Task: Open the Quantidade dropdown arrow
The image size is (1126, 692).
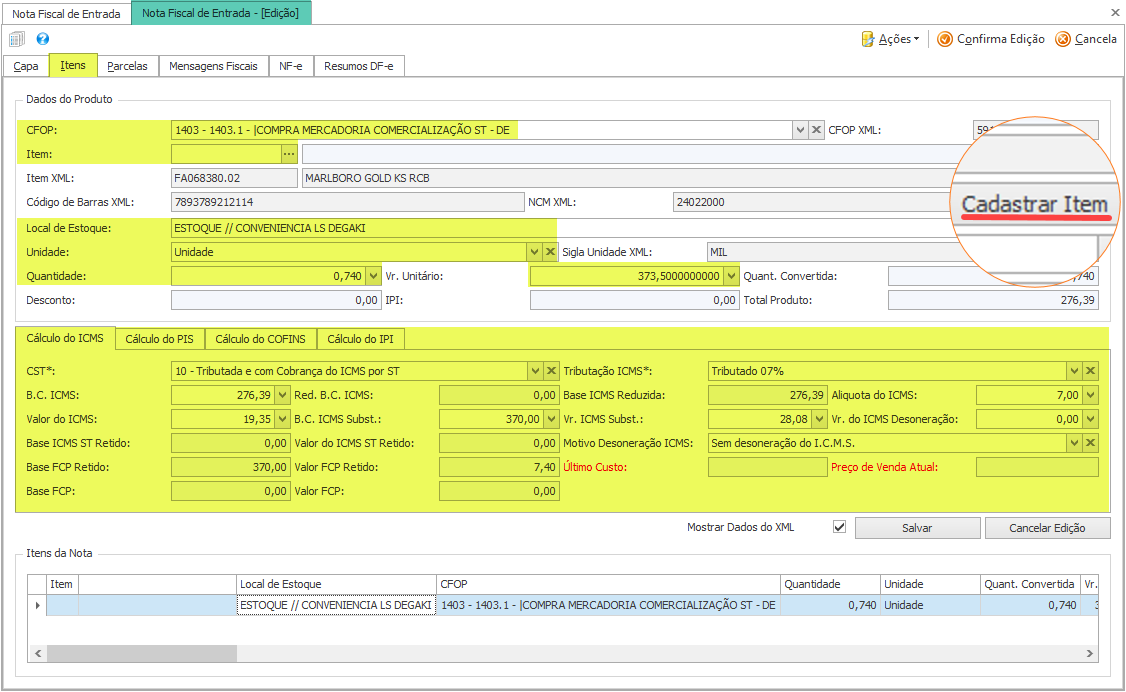Action: [x=373, y=276]
